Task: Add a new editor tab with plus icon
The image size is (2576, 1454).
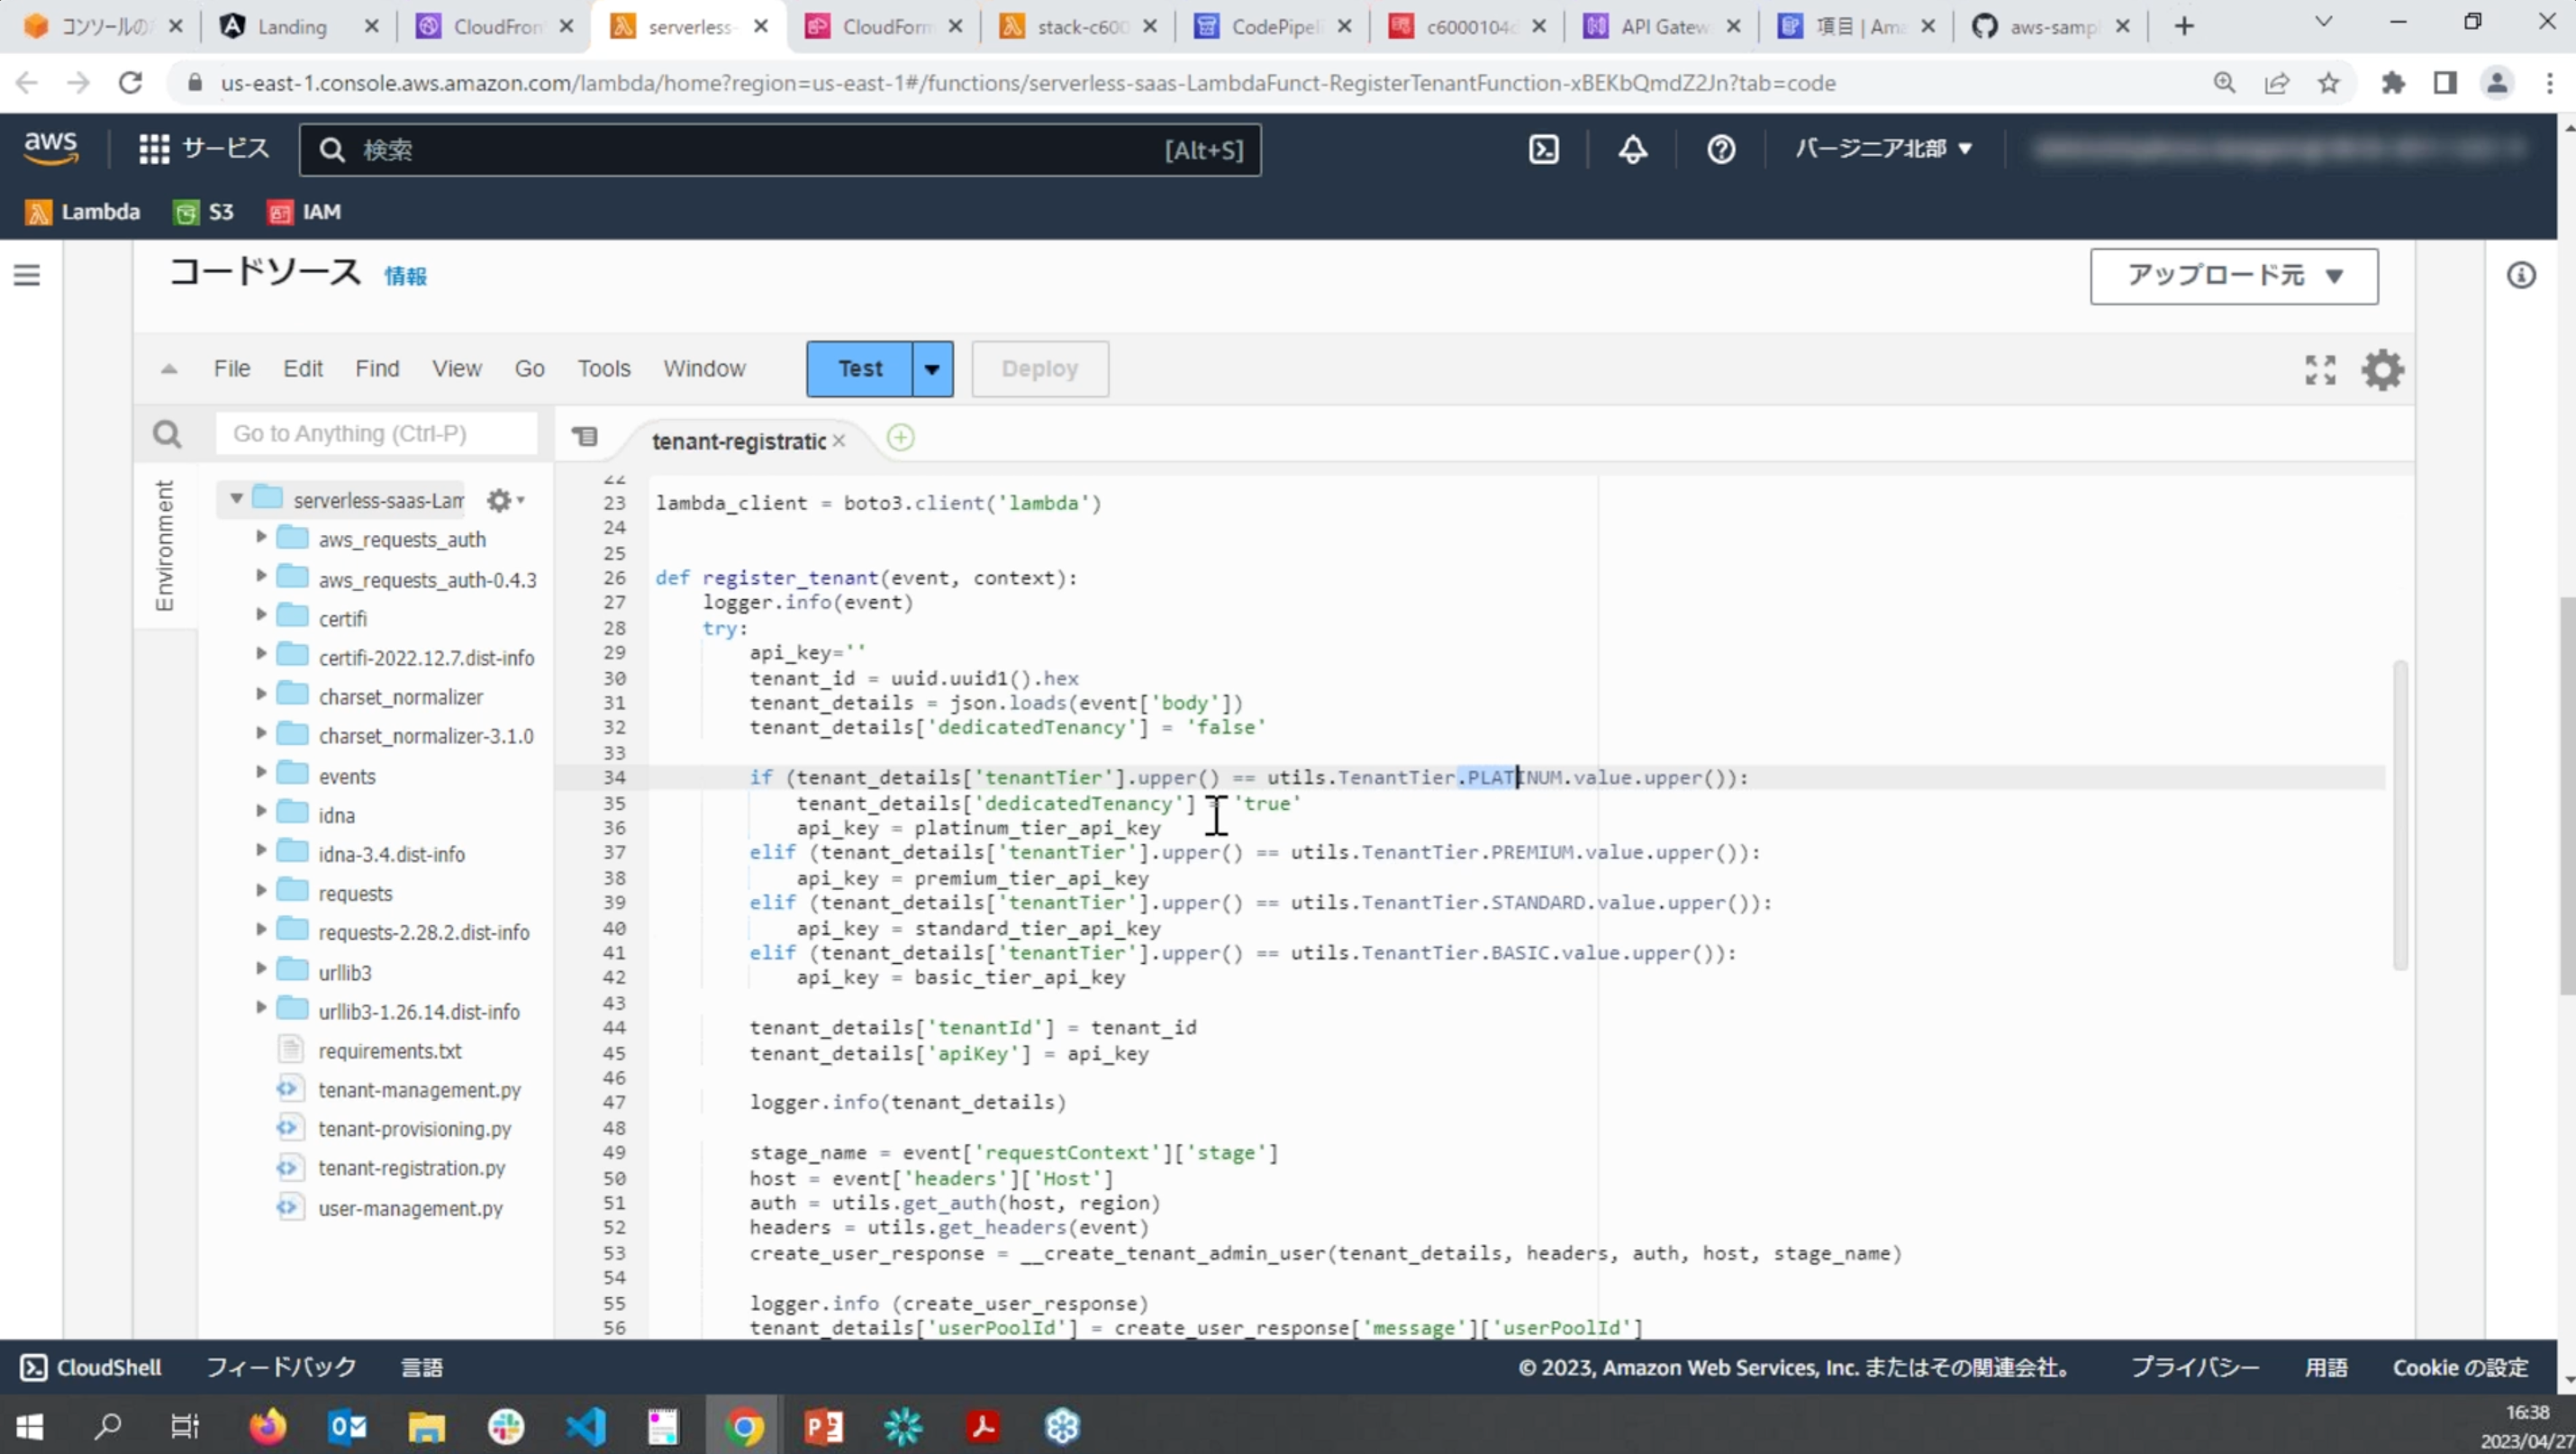Action: point(900,438)
